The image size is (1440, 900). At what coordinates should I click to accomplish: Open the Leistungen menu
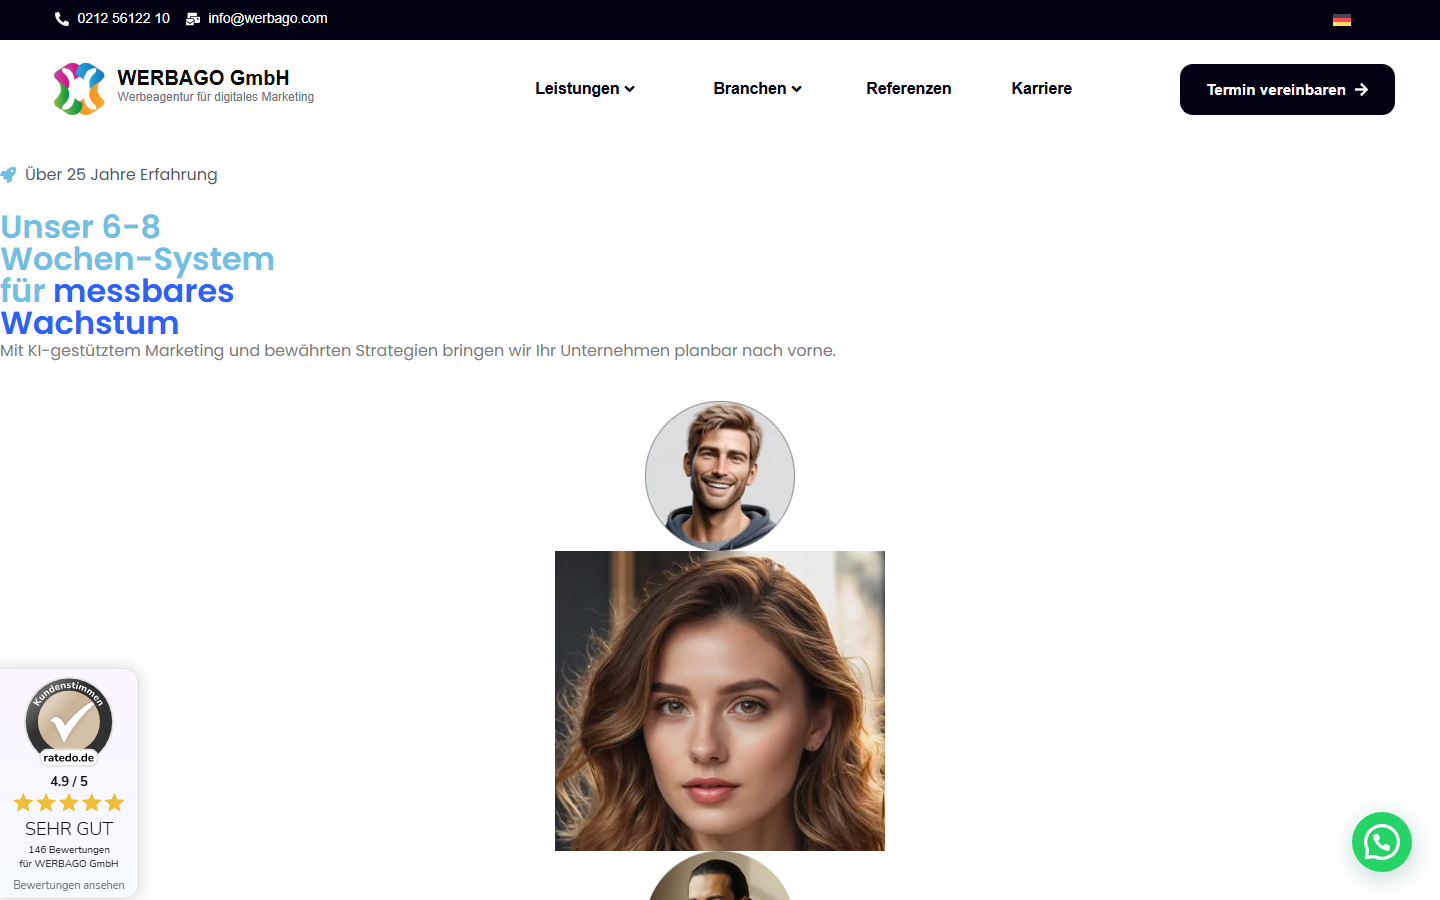[x=577, y=88]
